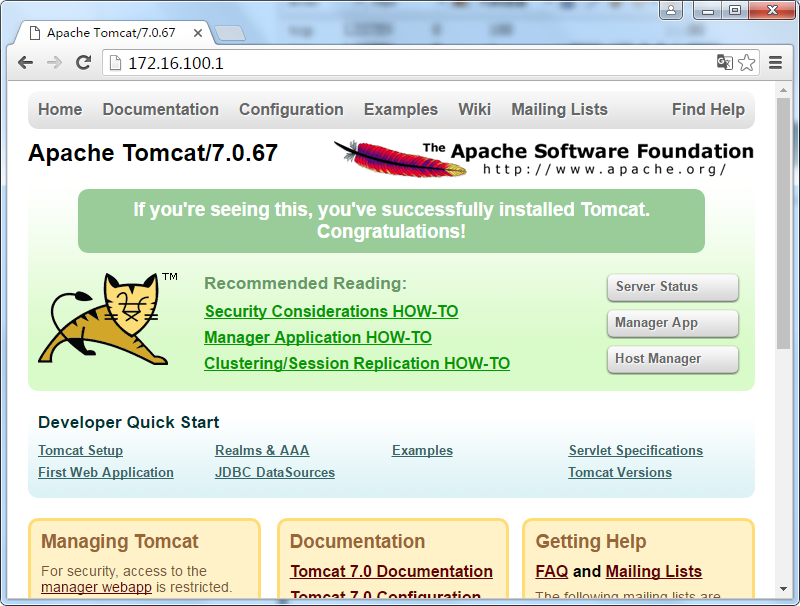The width and height of the screenshot is (800, 606).
Task: Click the Developer Quick Start heading
Action: point(129,422)
